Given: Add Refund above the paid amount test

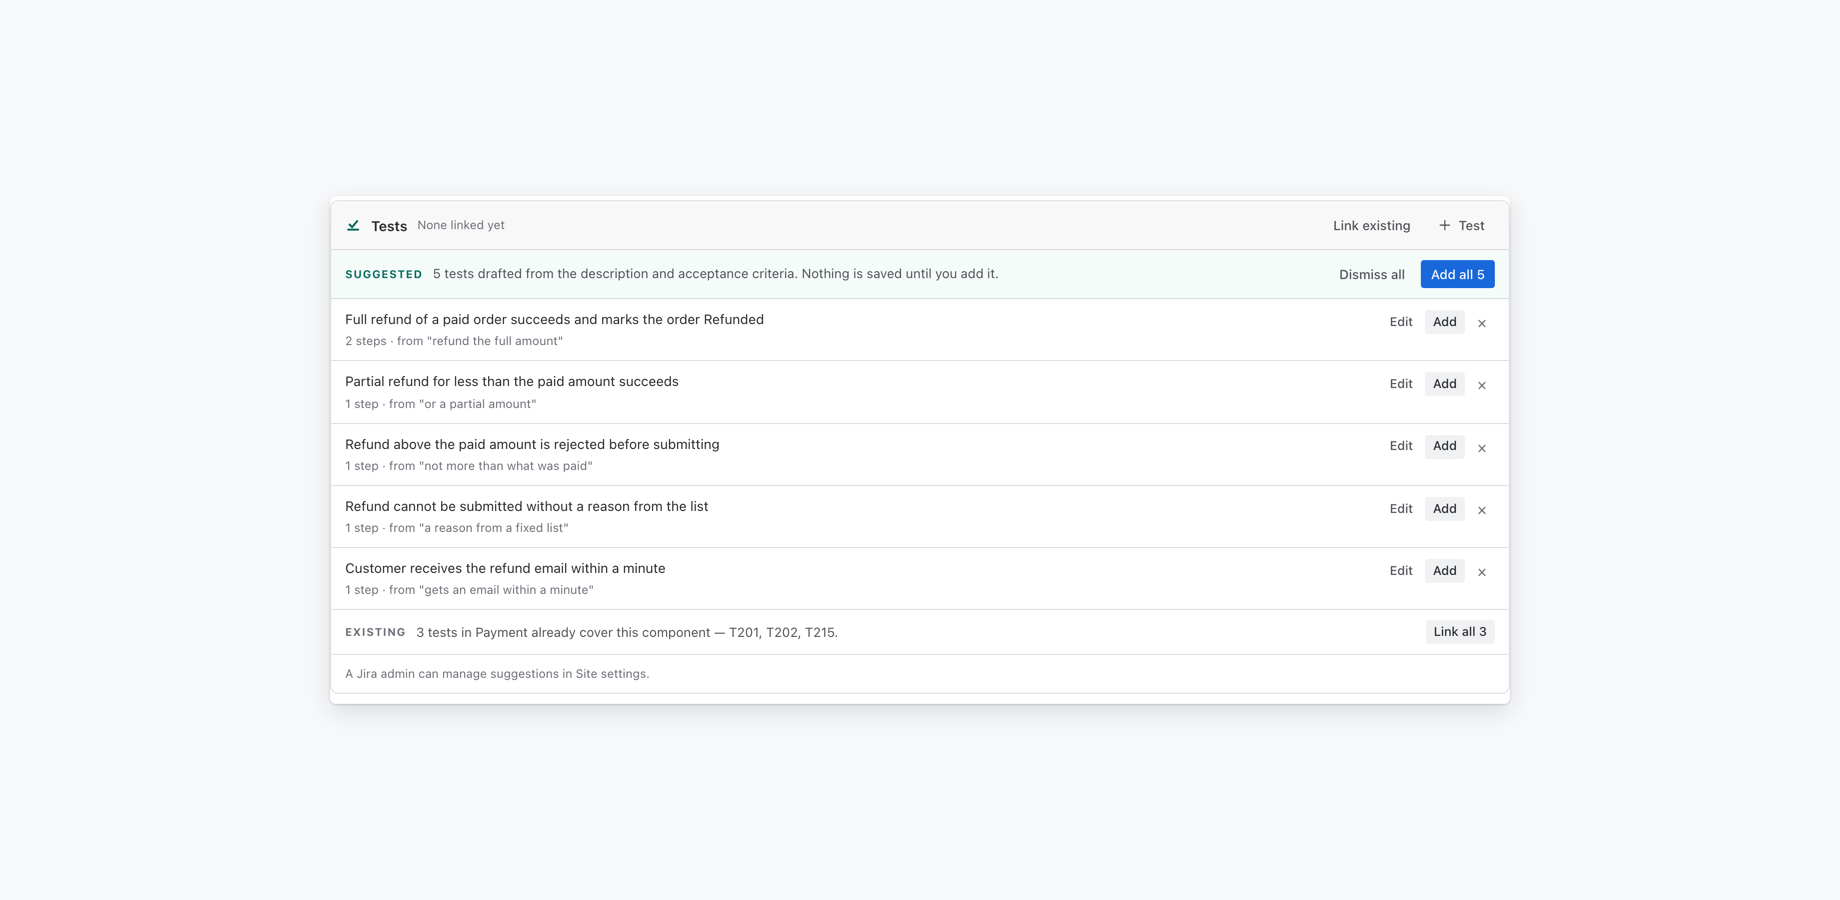Looking at the screenshot, I should click(1444, 446).
